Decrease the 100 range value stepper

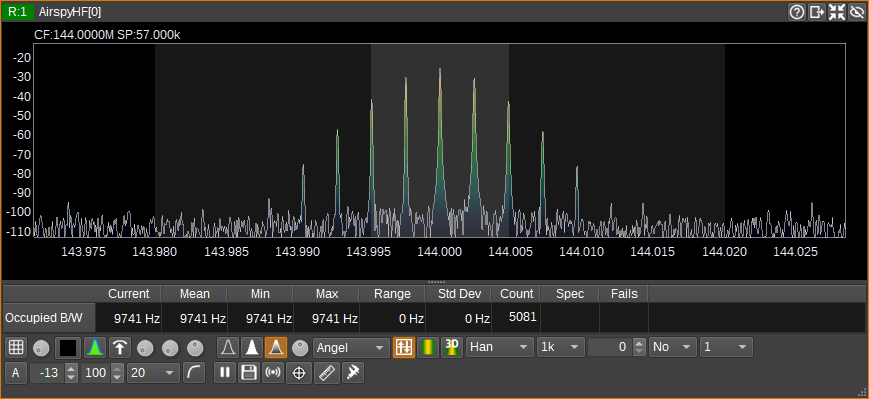[x=117, y=377]
